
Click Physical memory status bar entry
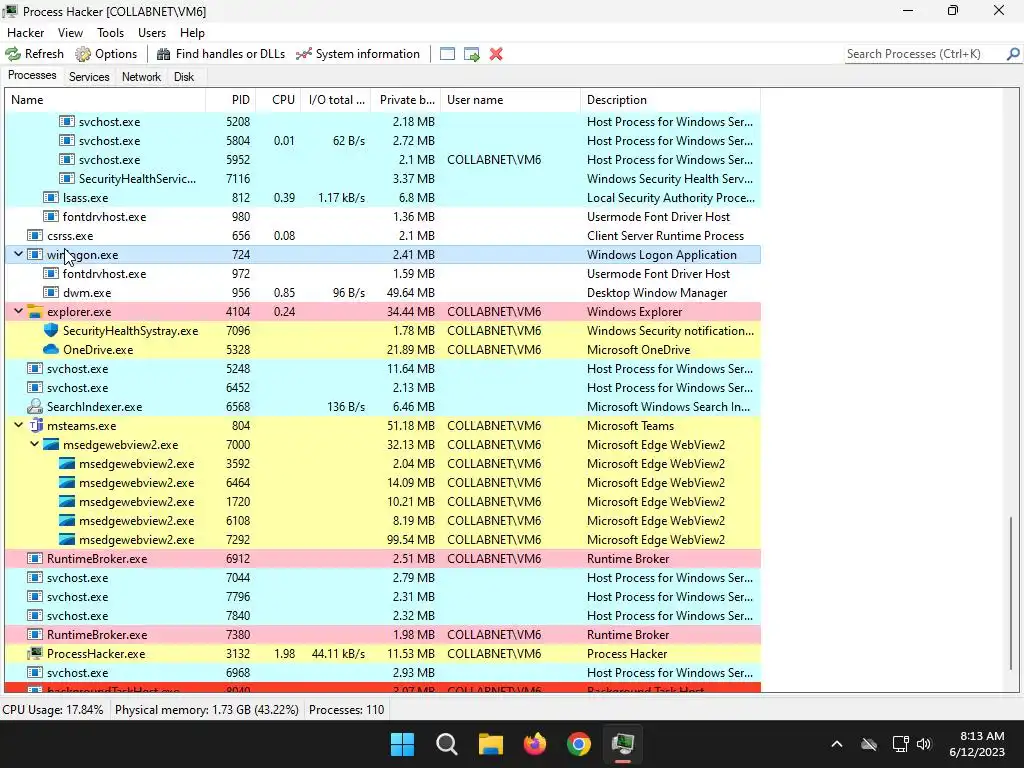coord(206,709)
